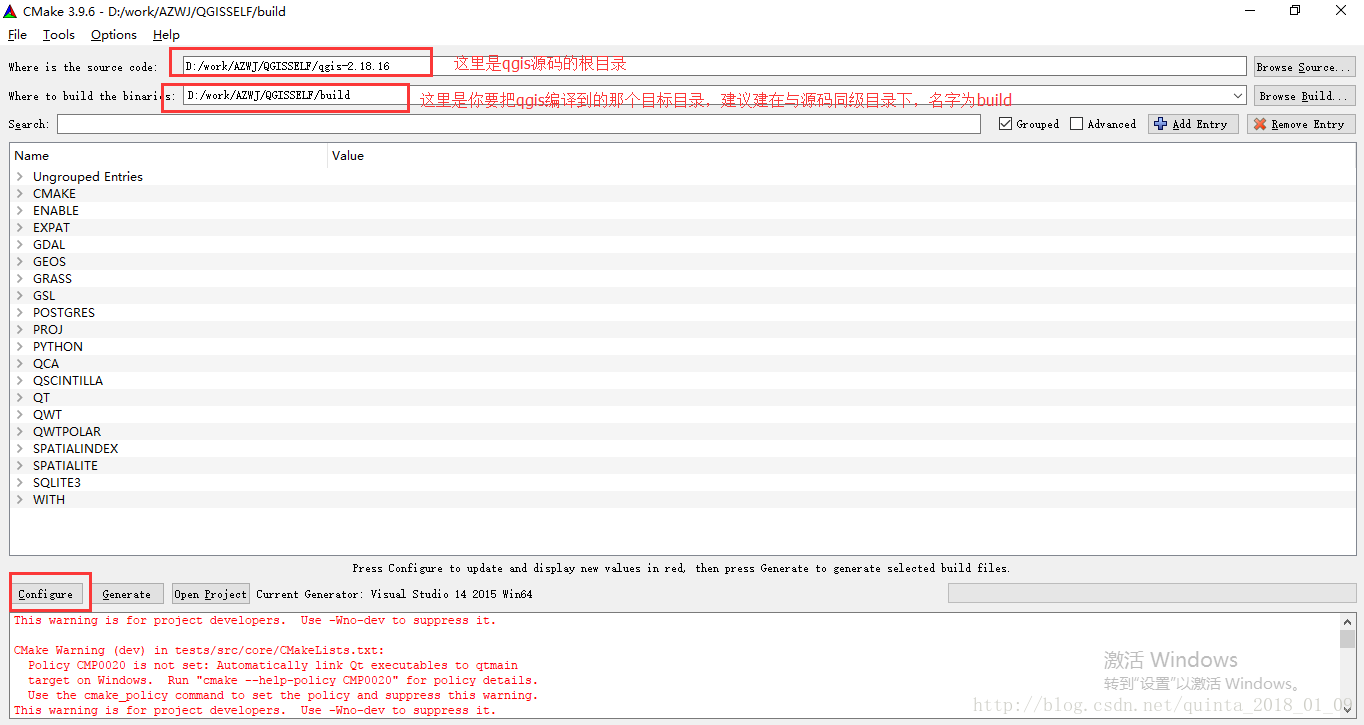Click the output log scrollbar thumb
The height and width of the screenshot is (725, 1364).
point(1347,639)
